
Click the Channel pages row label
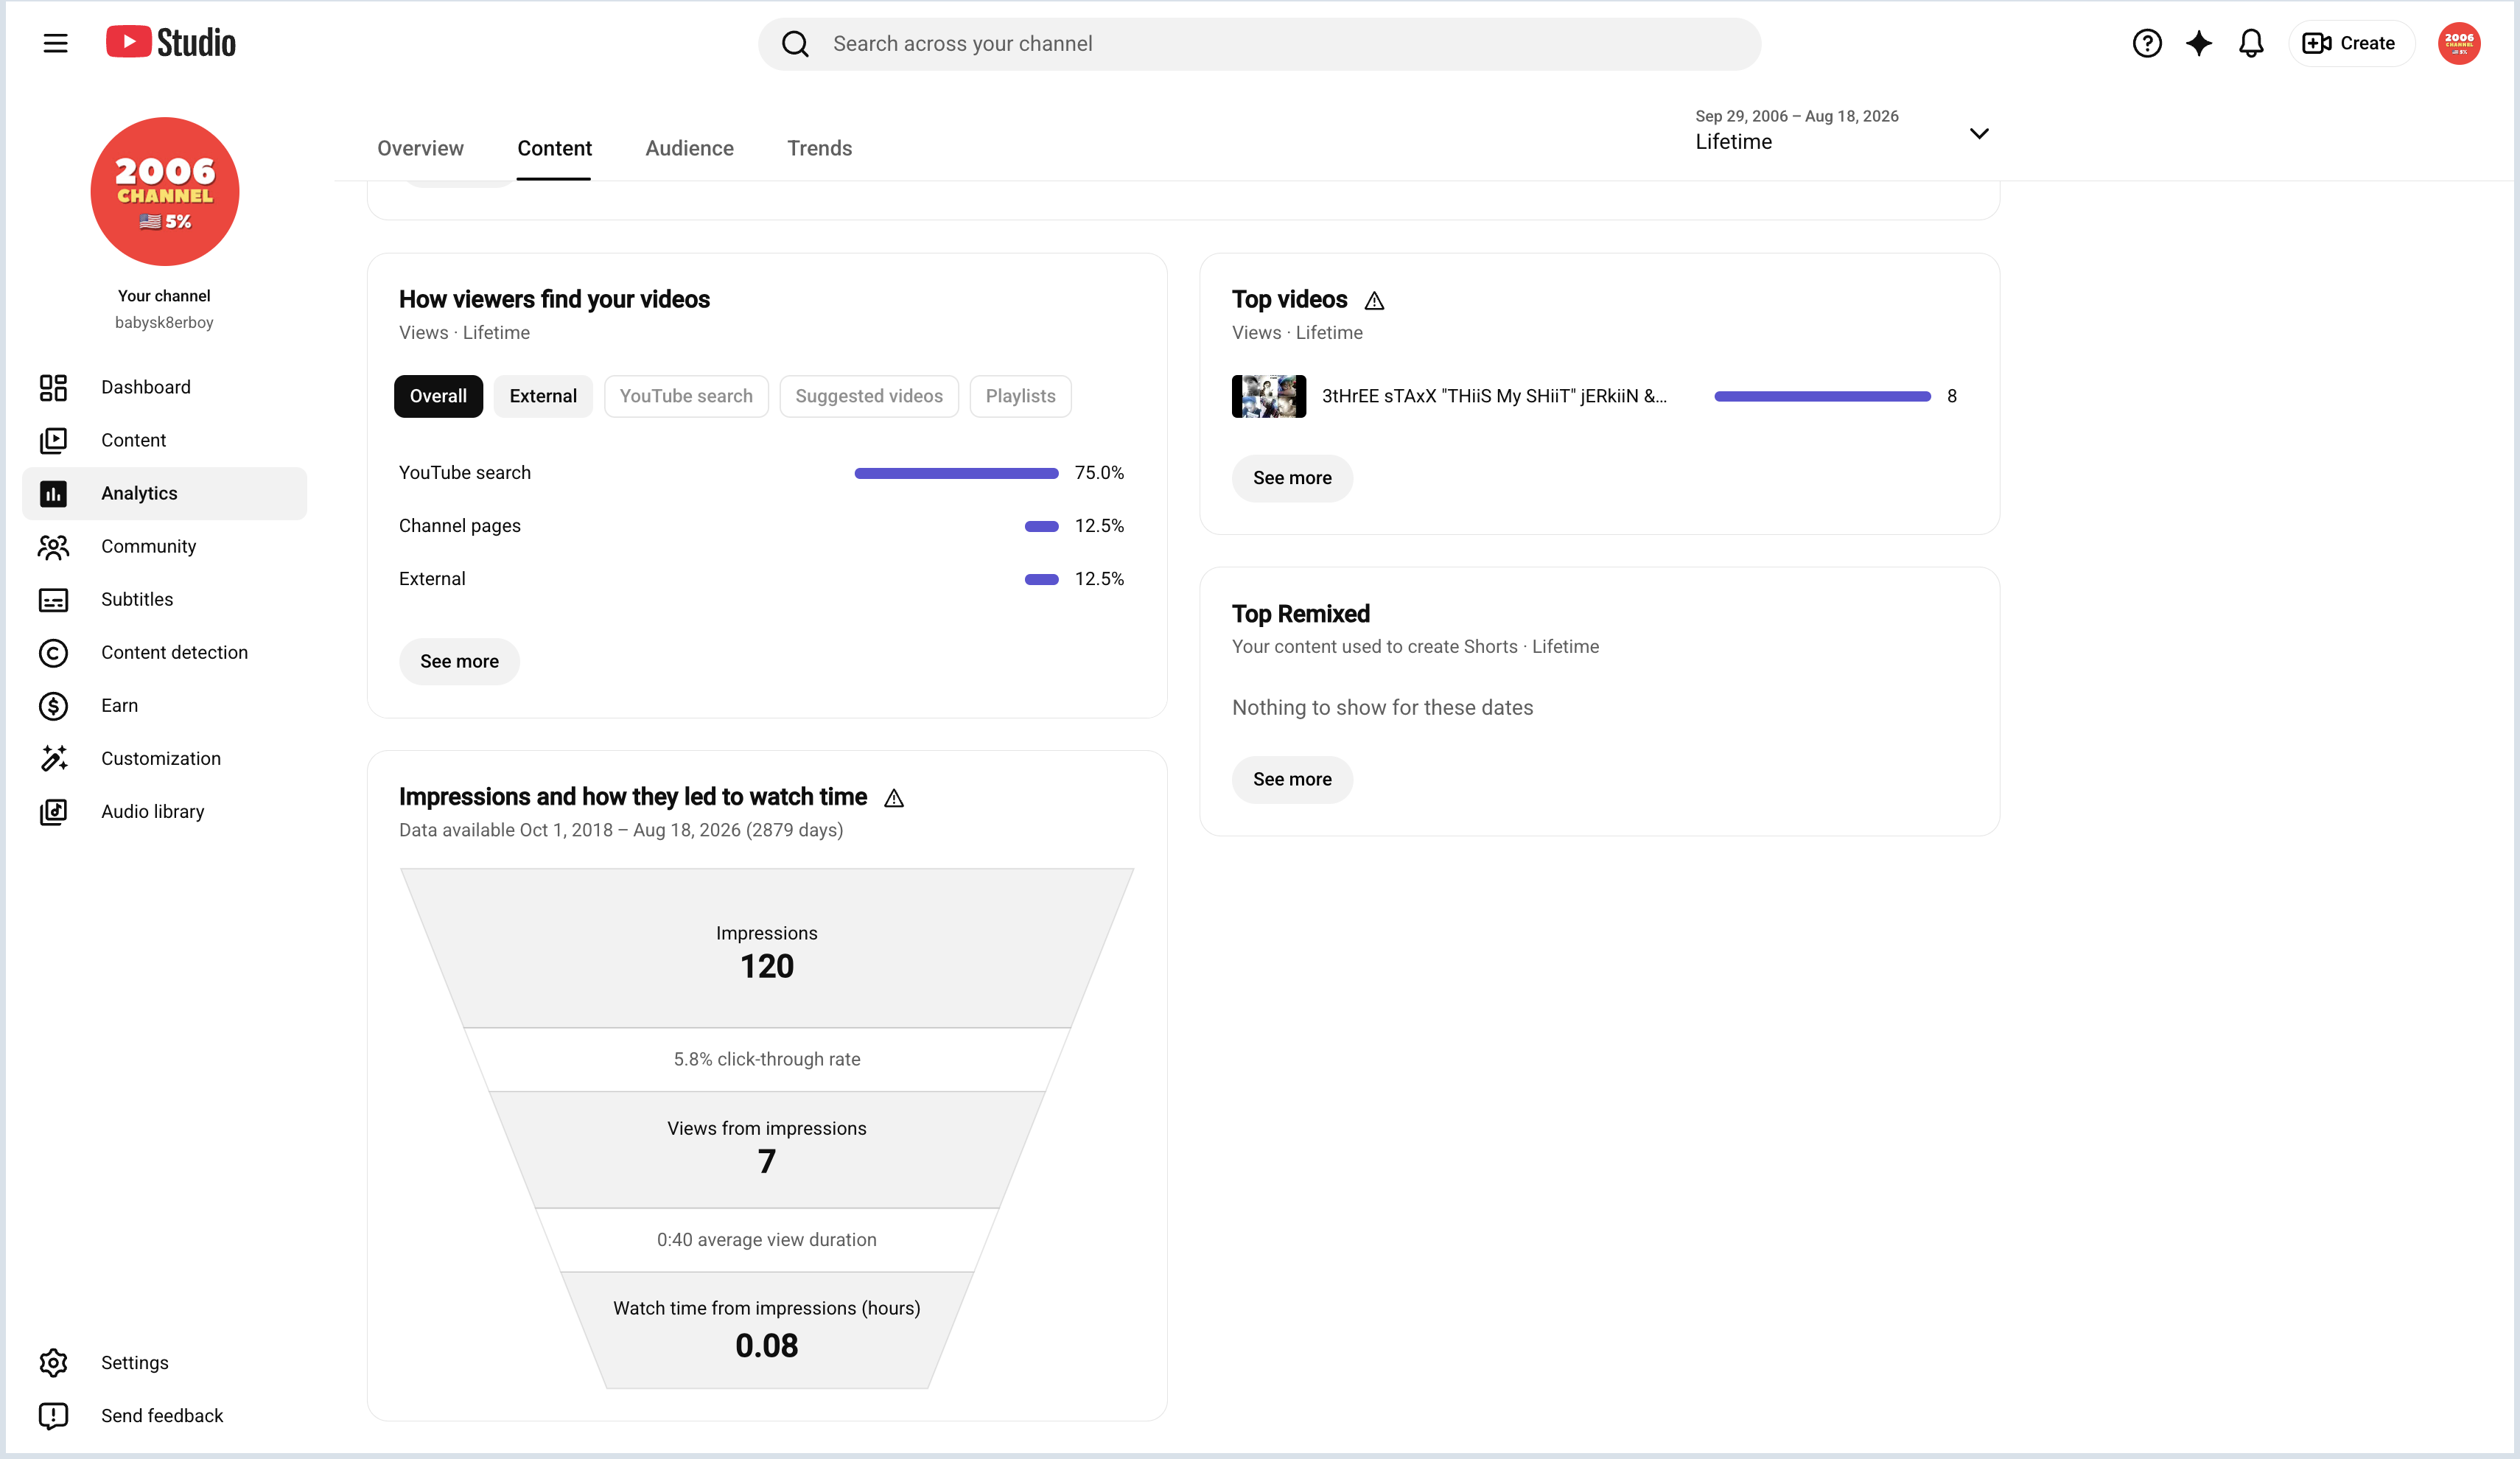460,526
